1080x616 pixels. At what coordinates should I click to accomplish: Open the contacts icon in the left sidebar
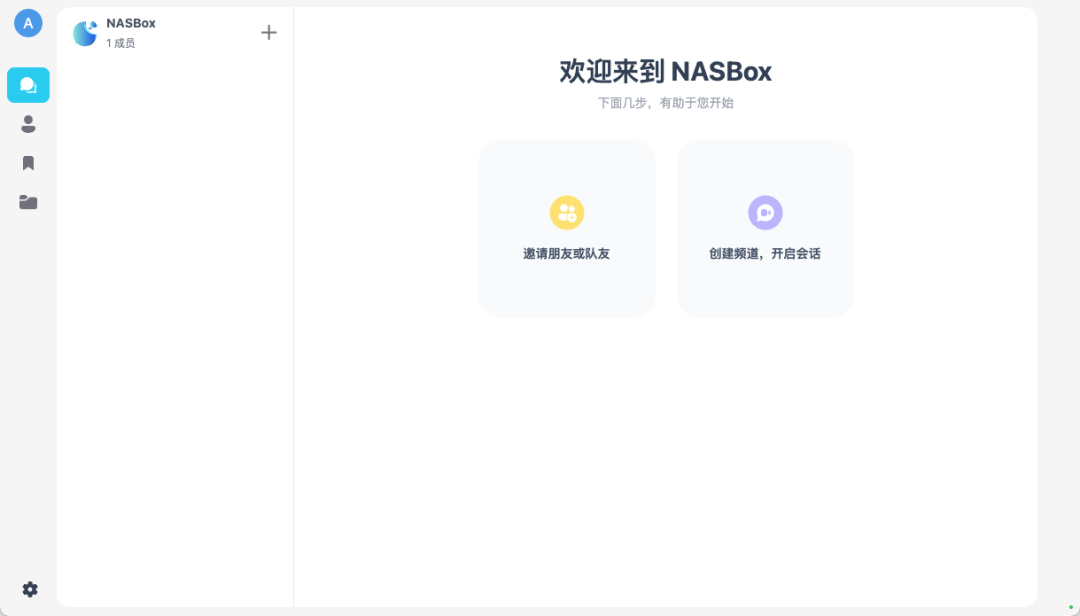27,124
